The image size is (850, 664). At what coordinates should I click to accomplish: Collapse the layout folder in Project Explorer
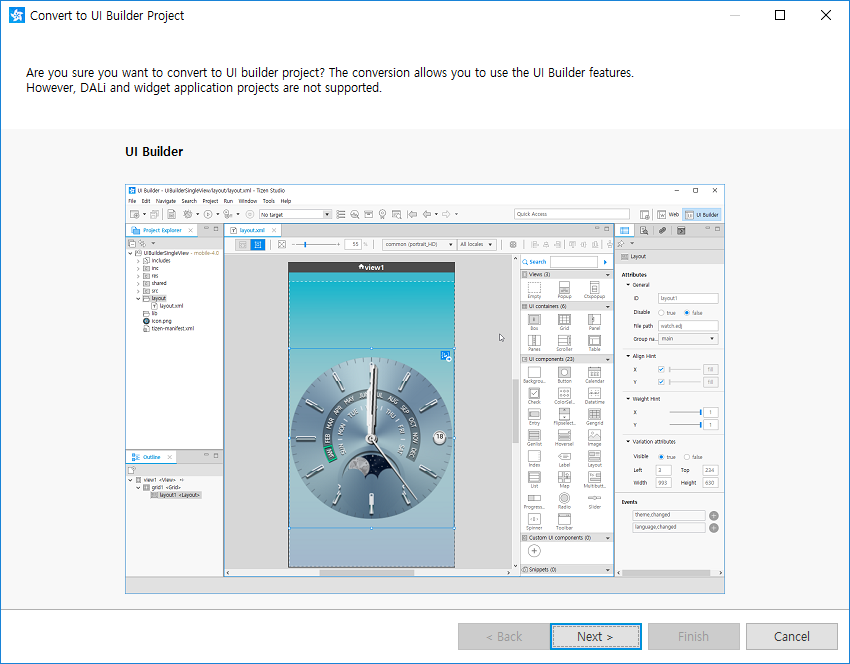[x=139, y=298]
